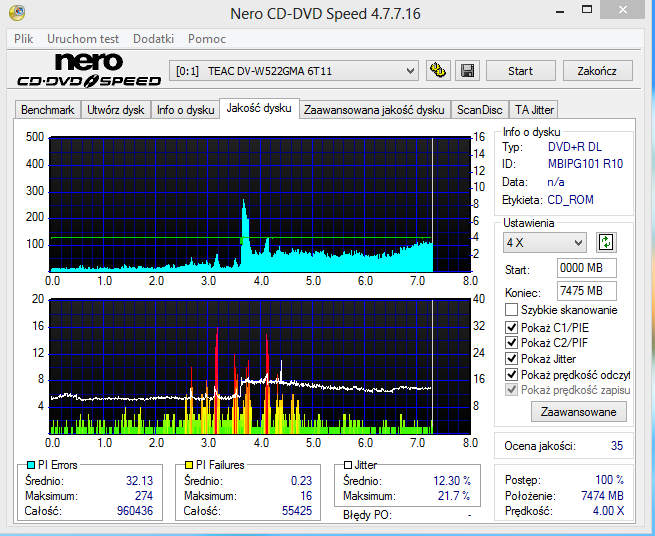655x536 pixels.
Task: Click the Zaawansowane button
Action: point(579,412)
